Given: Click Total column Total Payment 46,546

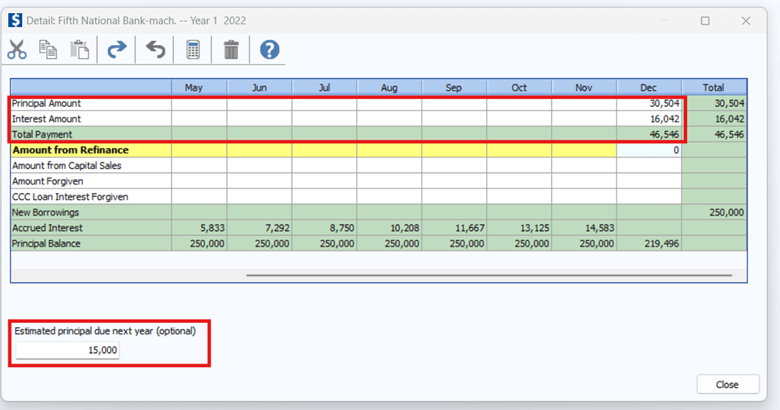Looking at the screenshot, I should click(x=714, y=134).
